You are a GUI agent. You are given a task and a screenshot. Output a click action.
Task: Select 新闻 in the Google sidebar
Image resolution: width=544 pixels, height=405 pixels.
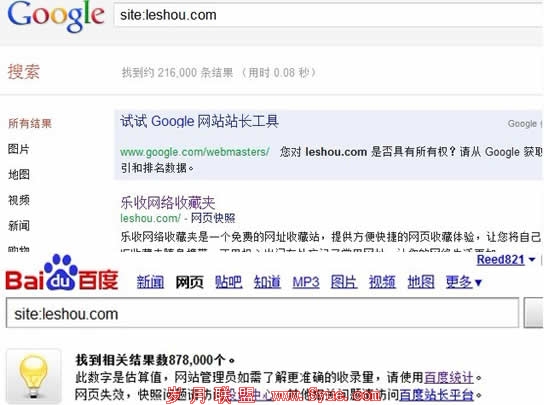point(19,226)
